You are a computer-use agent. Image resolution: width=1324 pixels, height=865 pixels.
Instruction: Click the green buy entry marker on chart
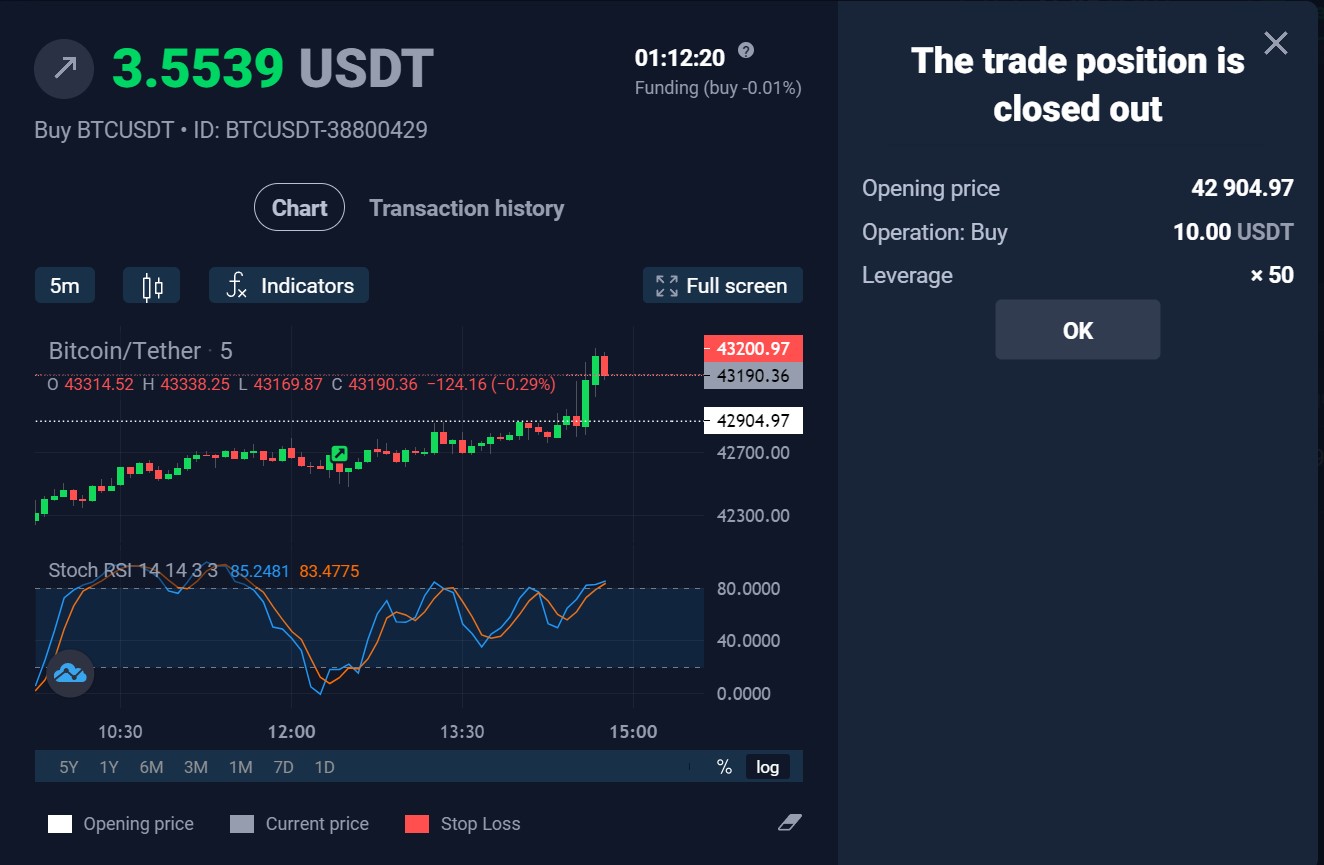(x=339, y=454)
